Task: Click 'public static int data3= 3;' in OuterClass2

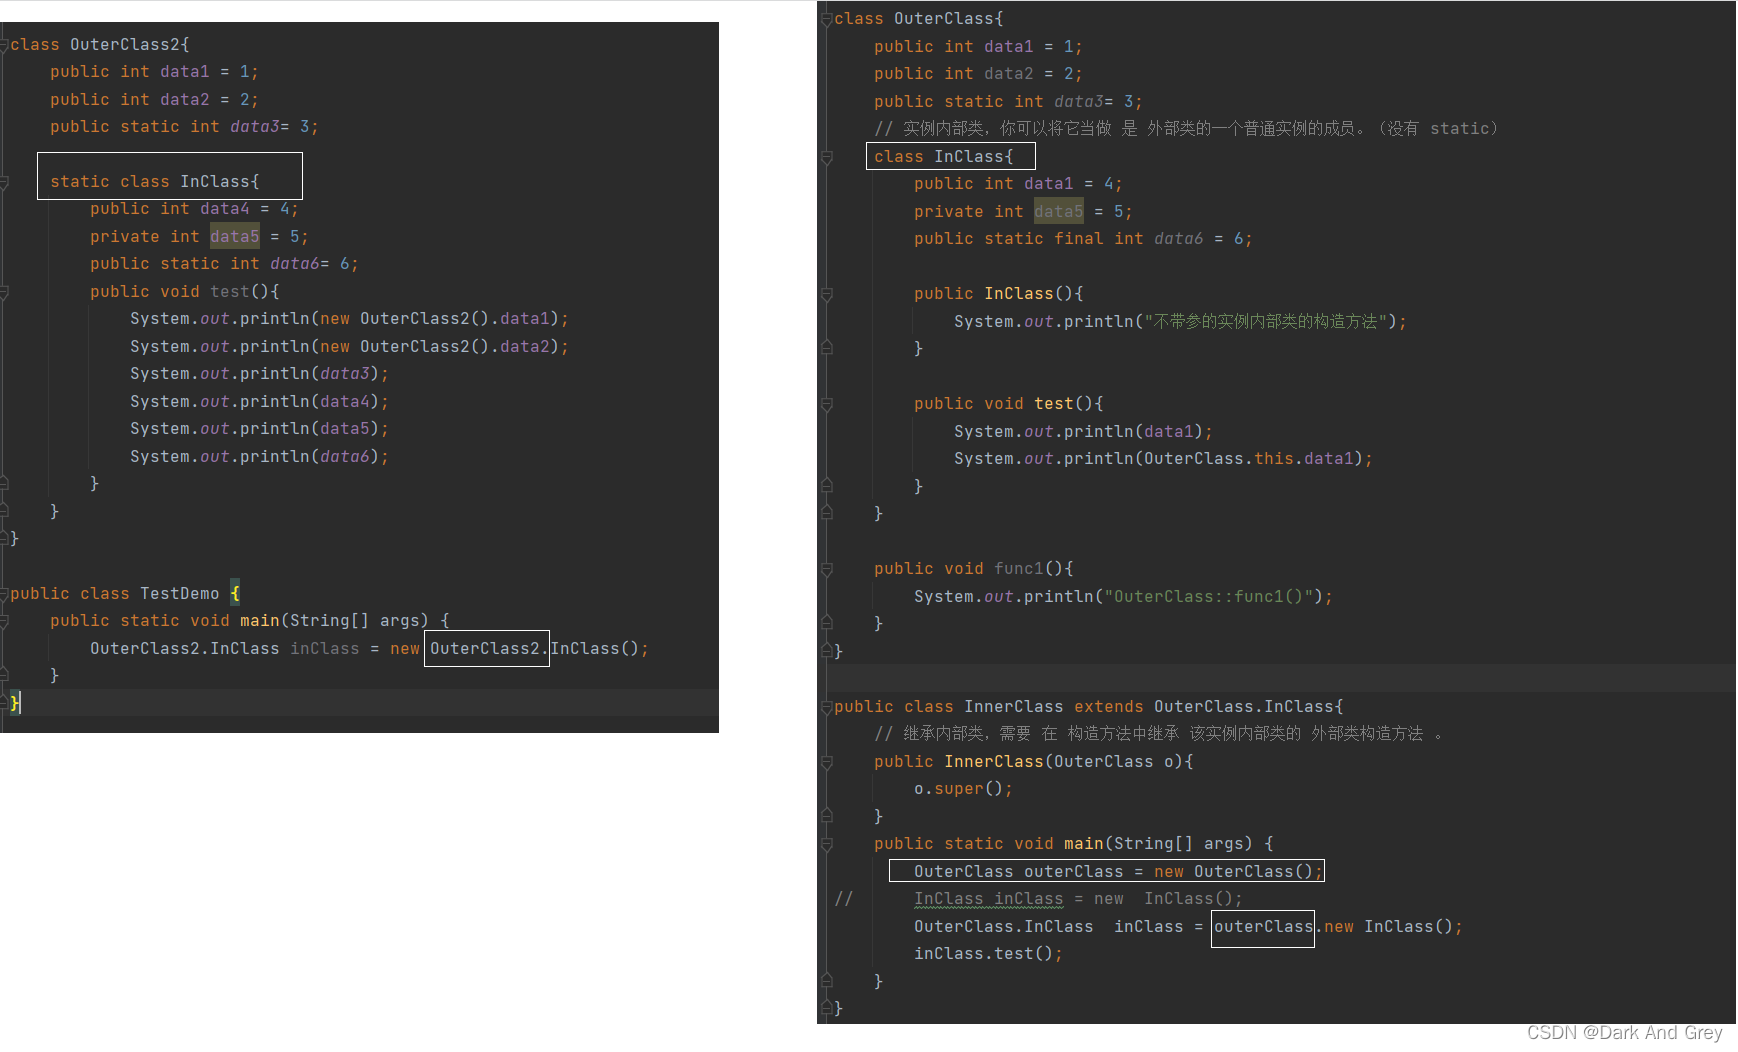Action: pyautogui.click(x=184, y=127)
